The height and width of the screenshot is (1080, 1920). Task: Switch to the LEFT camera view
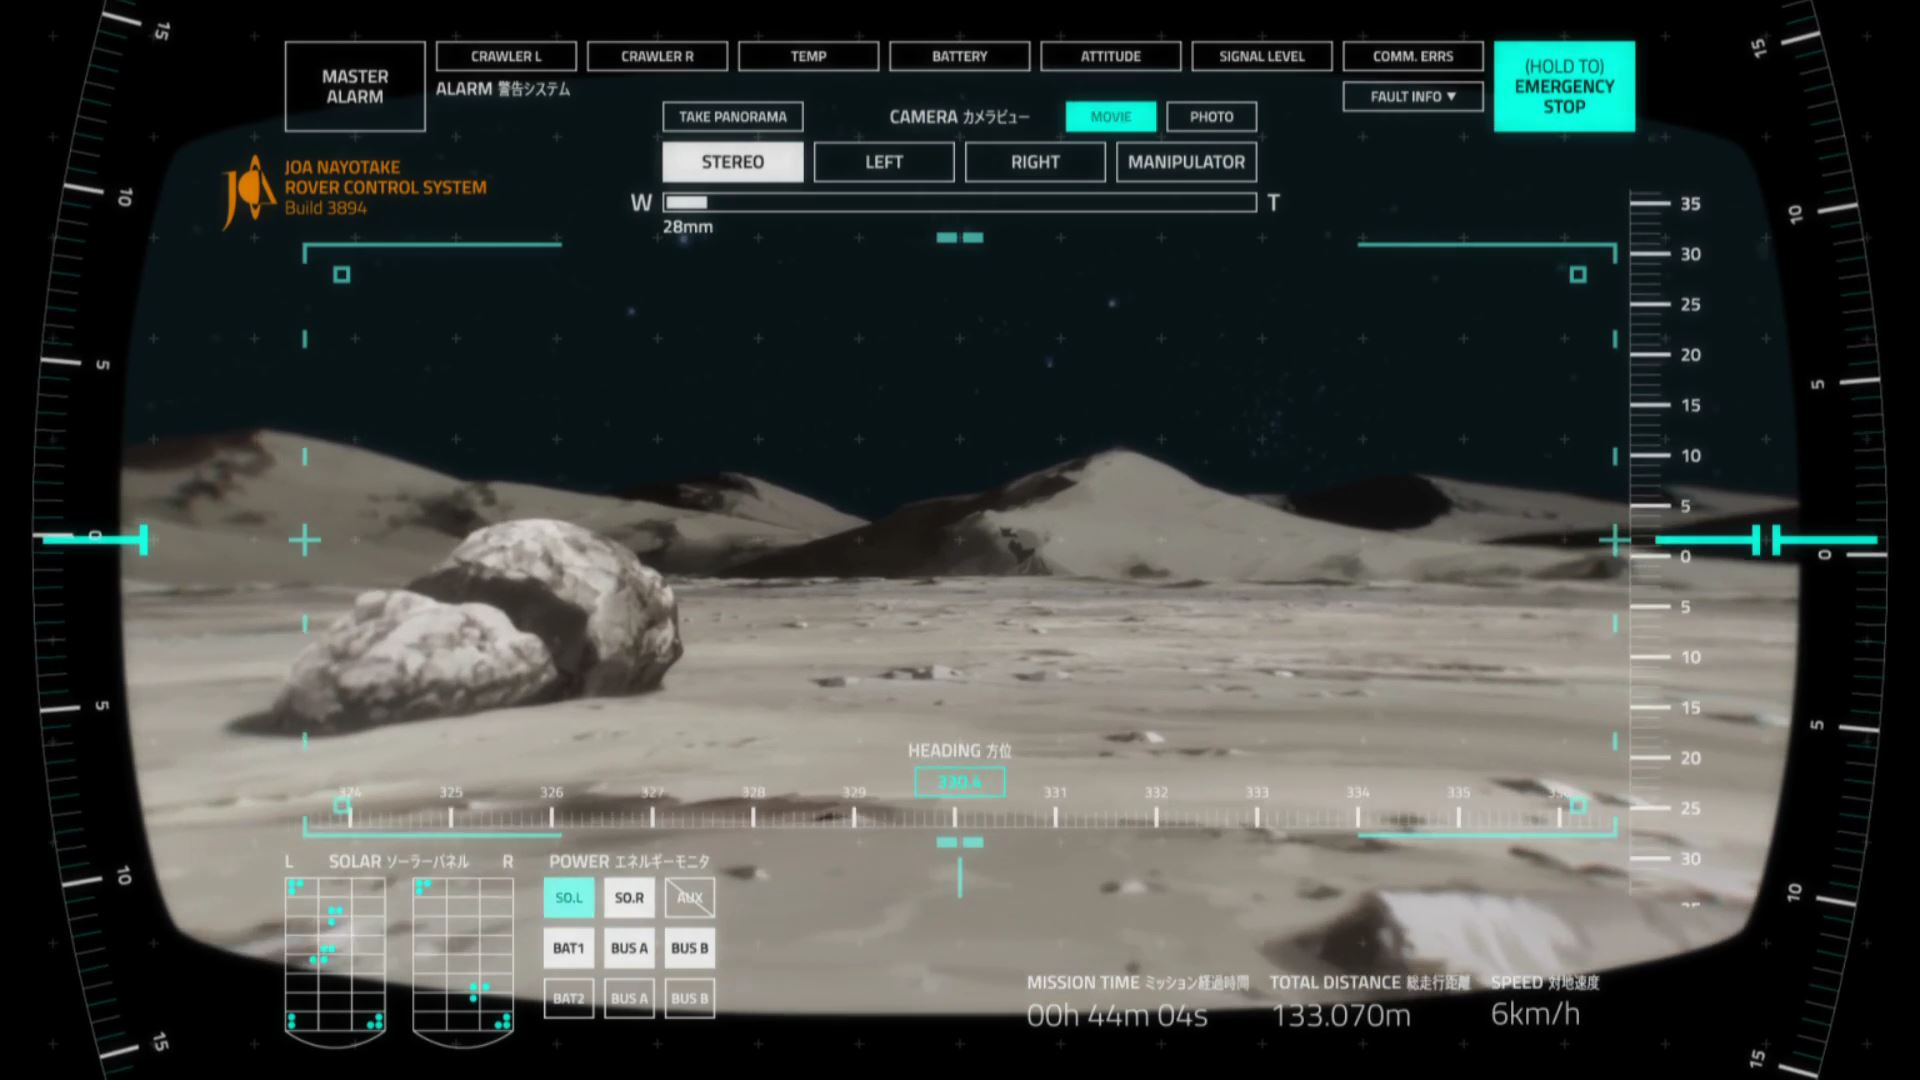(x=883, y=162)
